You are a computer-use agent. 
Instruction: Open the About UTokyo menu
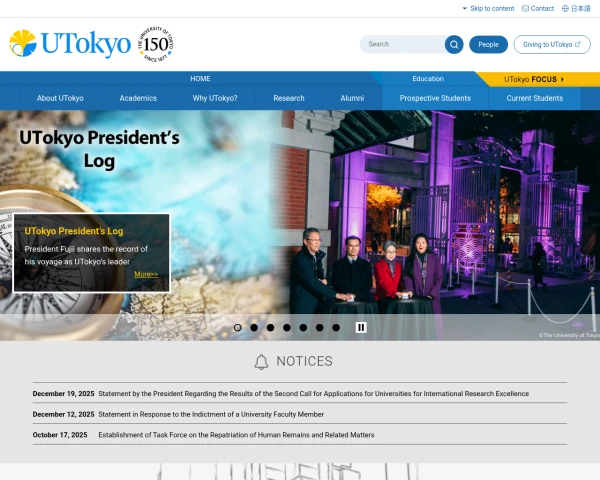click(60, 98)
